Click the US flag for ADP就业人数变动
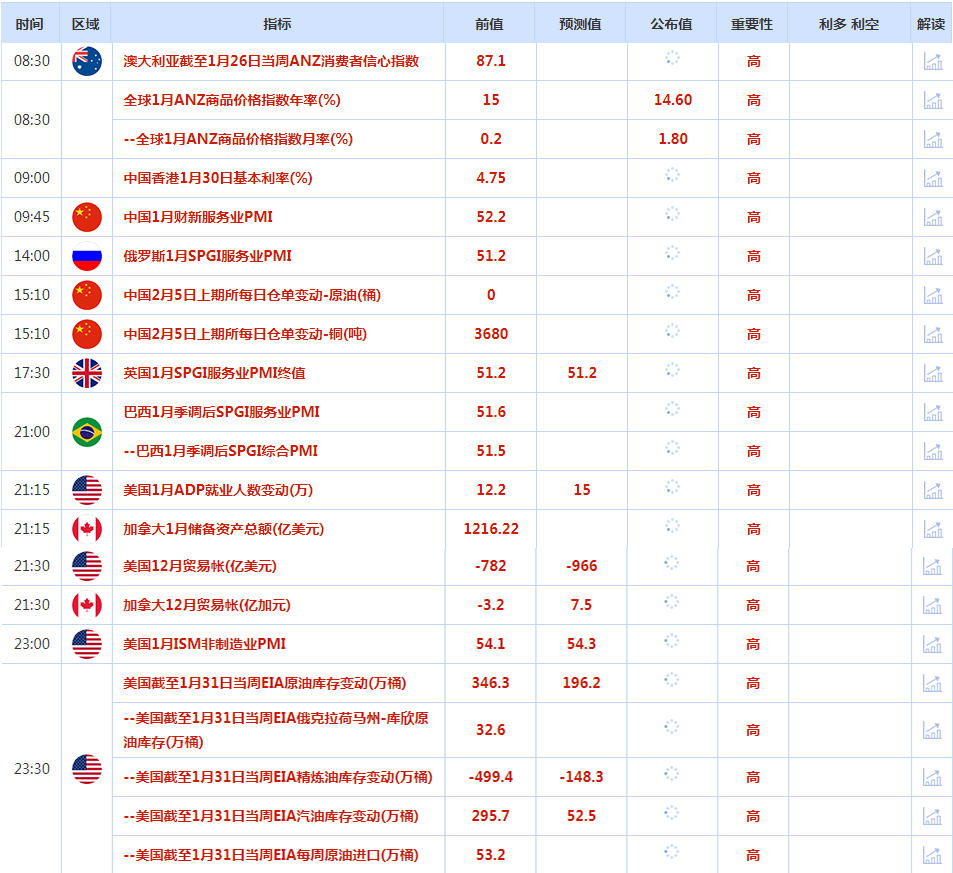 point(87,490)
